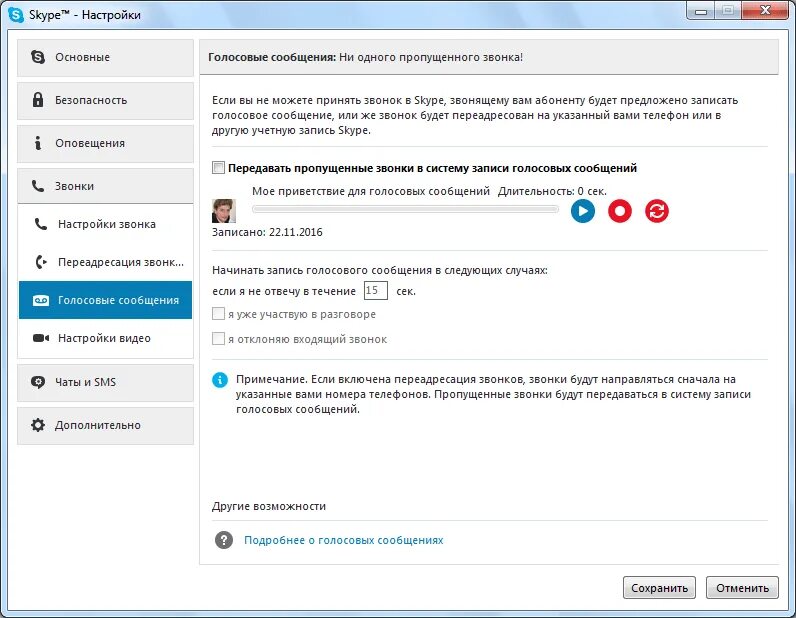The height and width of the screenshot is (618, 796).
Task: Play the voicemail greeting
Action: (x=583, y=211)
